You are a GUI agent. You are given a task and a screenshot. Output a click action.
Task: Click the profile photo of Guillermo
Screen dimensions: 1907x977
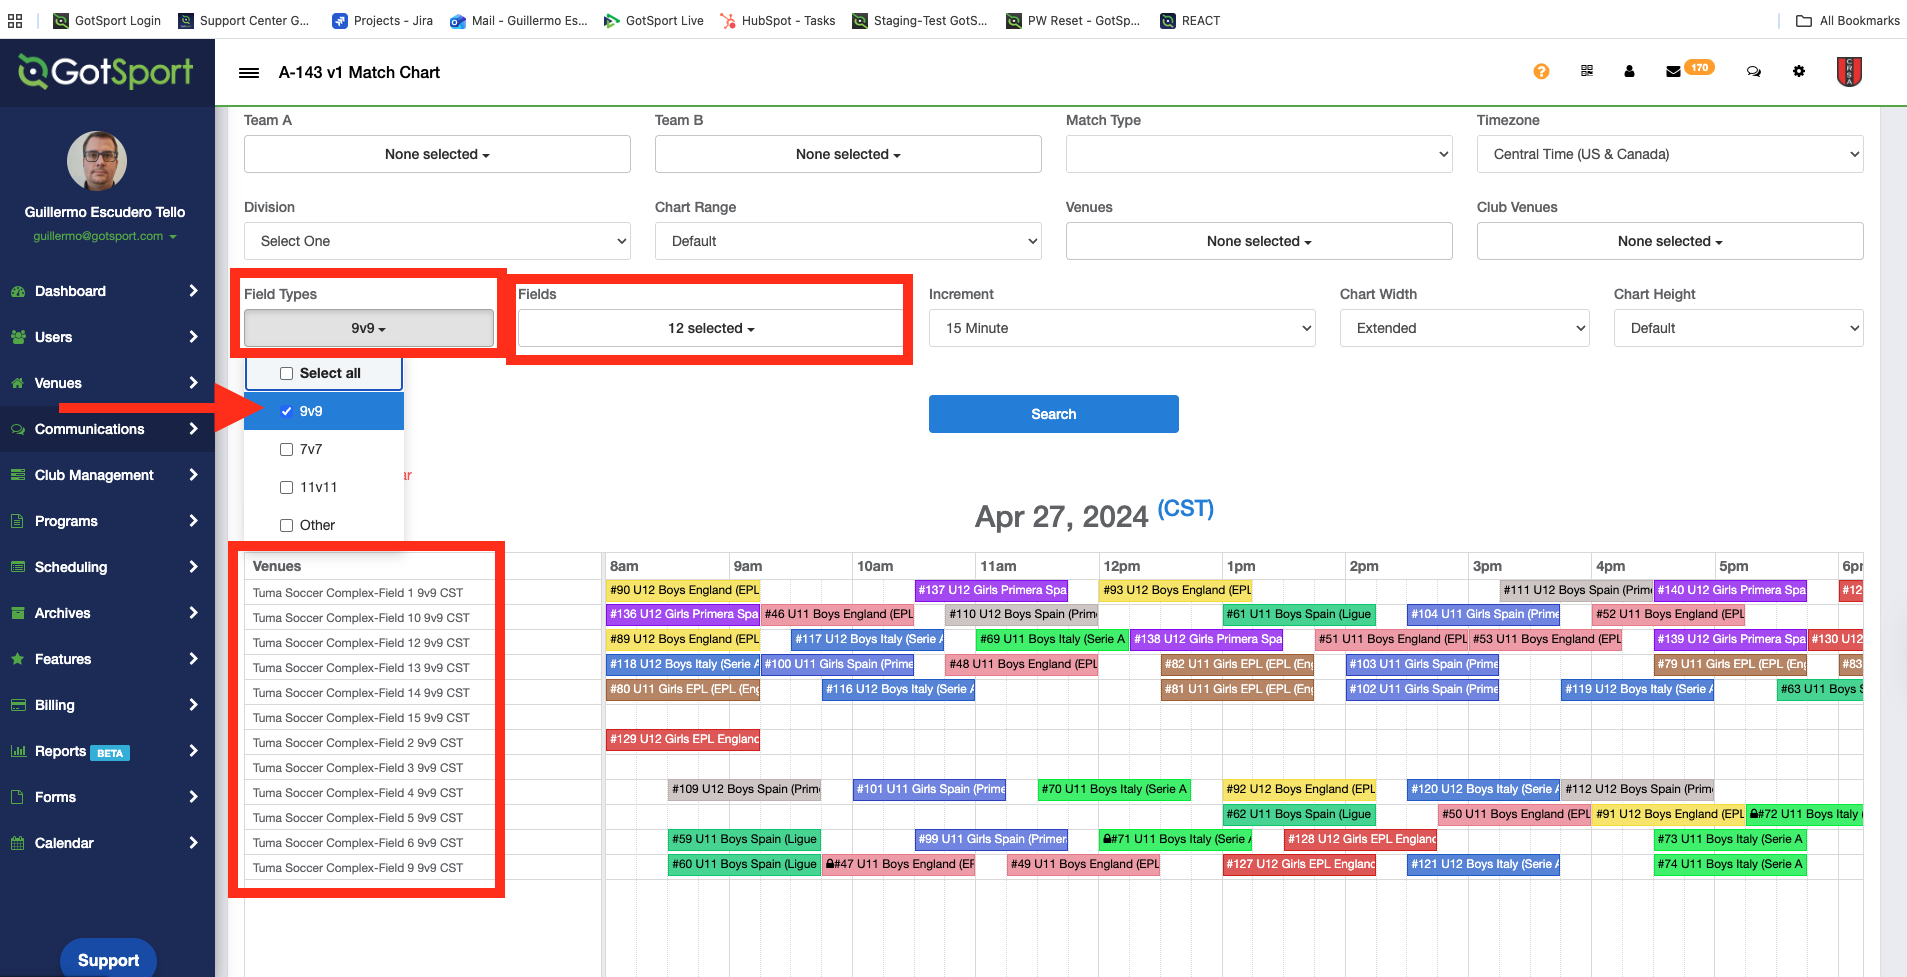point(97,161)
